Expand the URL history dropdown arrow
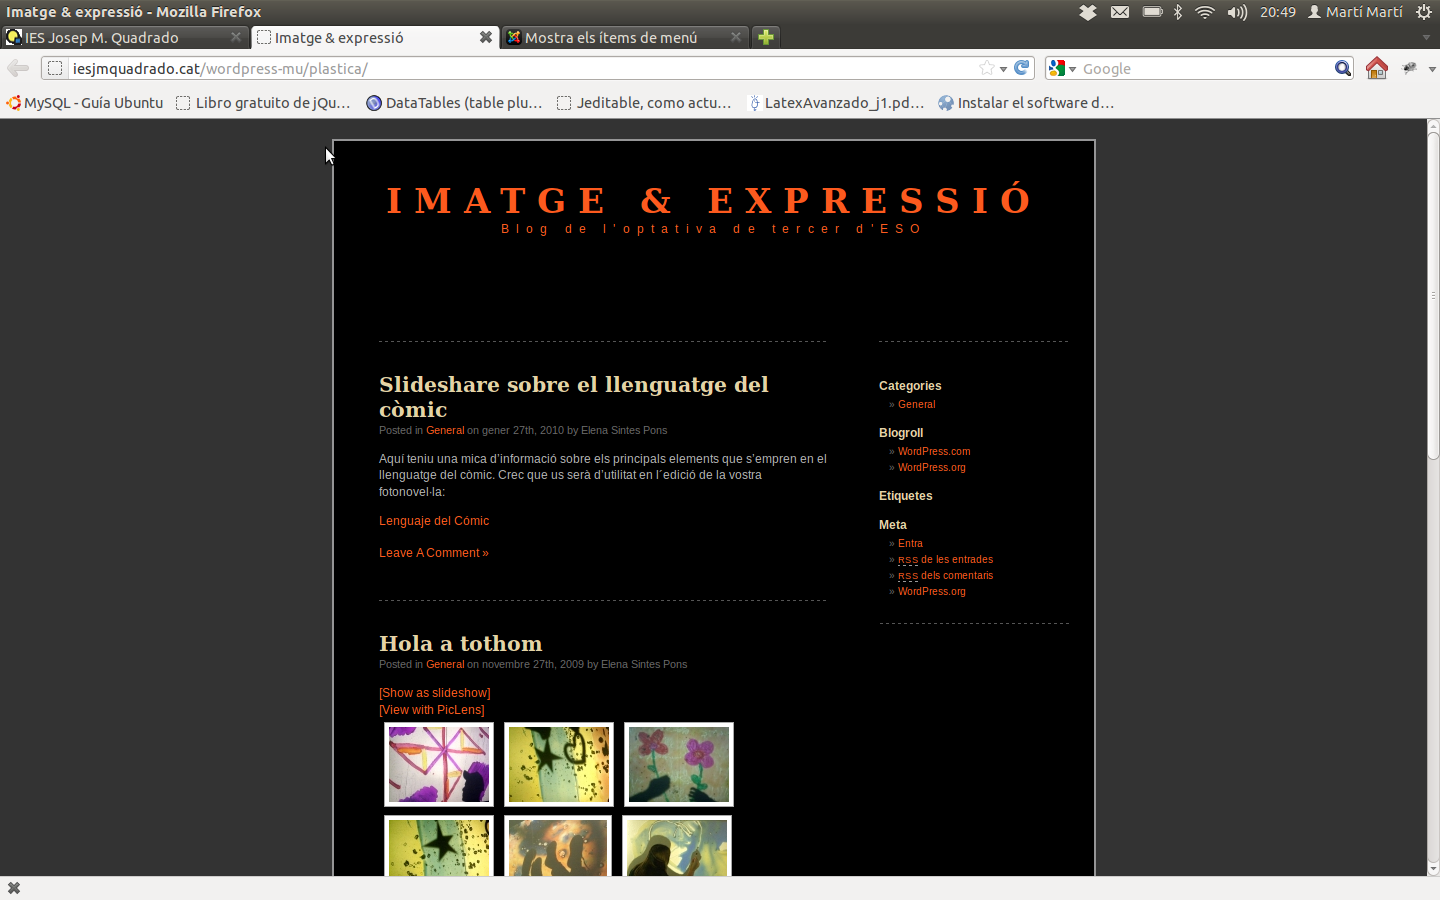This screenshot has height=900, width=1440. pos(1003,69)
